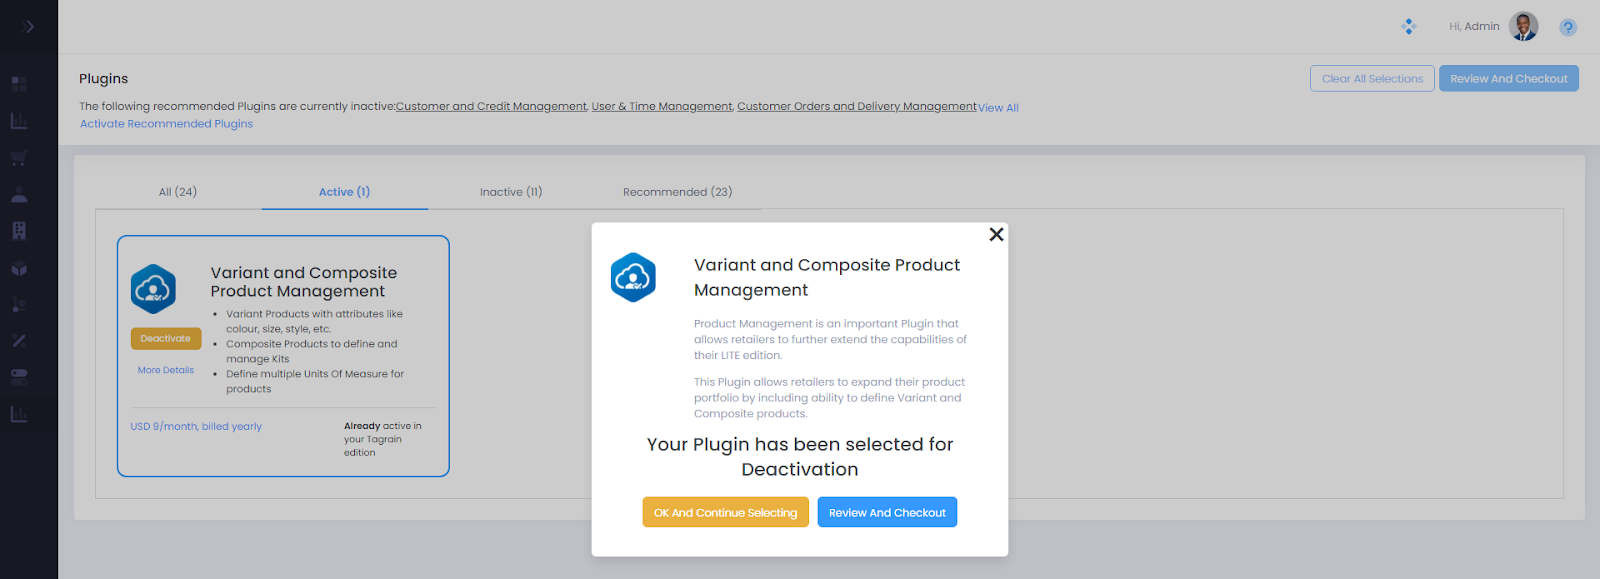This screenshot has width=1600, height=579.
Task: Click the View All link
Action: pyautogui.click(x=997, y=107)
